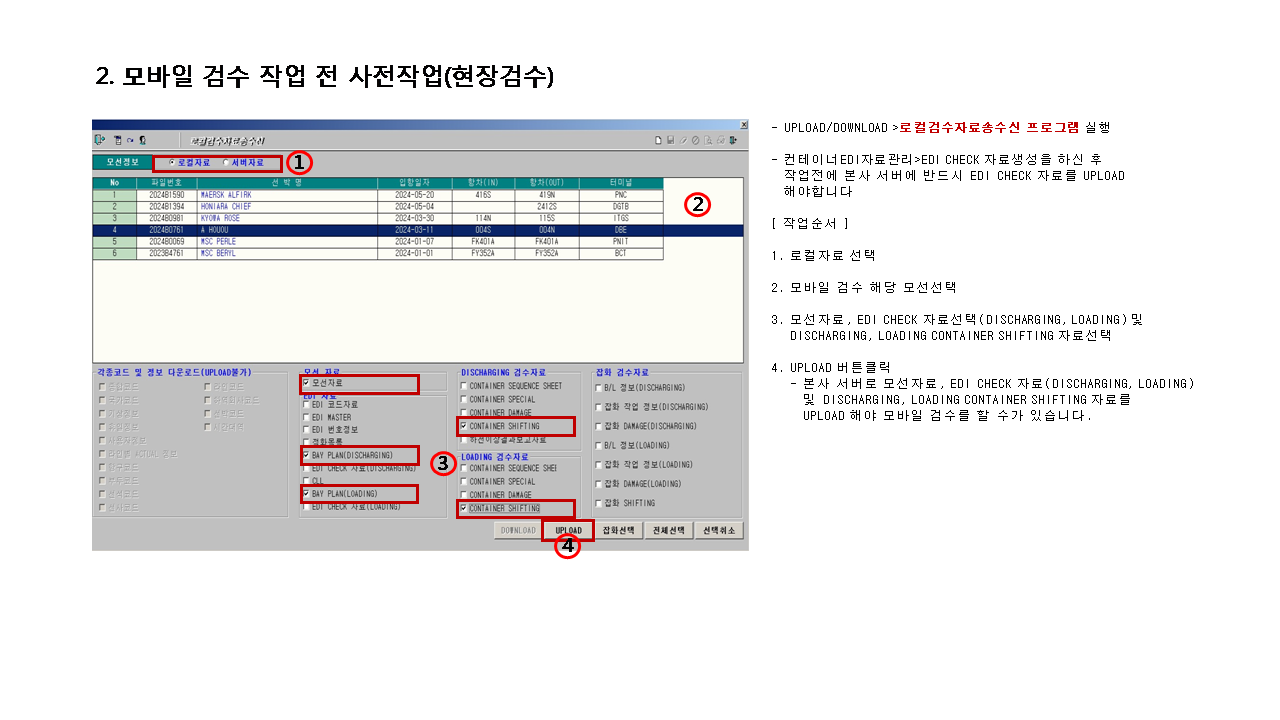This screenshot has height=720, width=1280.
Task: Click the cancel circle icon in the toolbar
Action: click(696, 140)
